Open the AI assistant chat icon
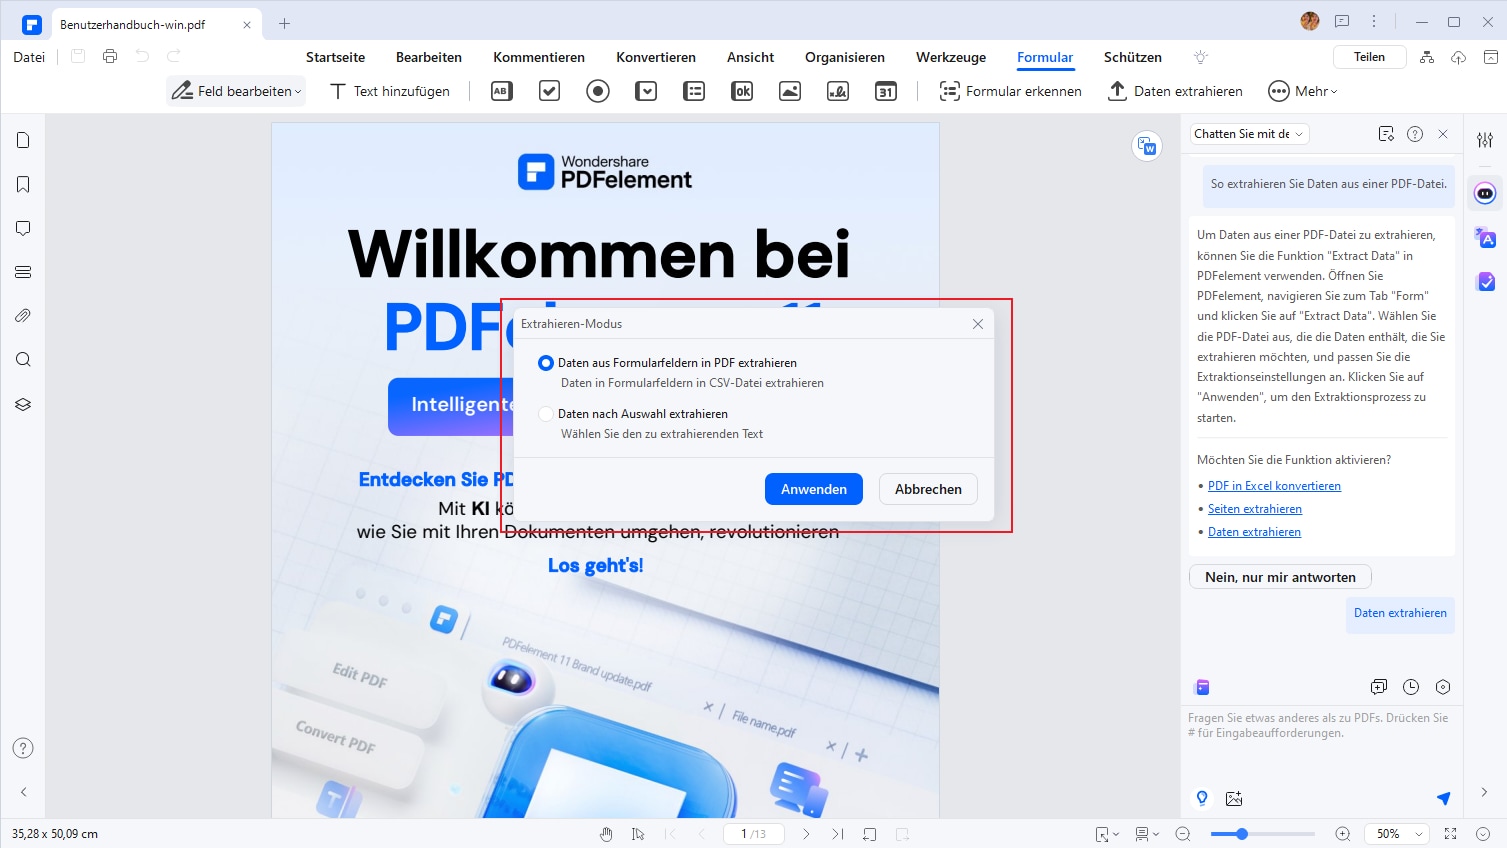This screenshot has height=848, width=1507. (x=1485, y=193)
